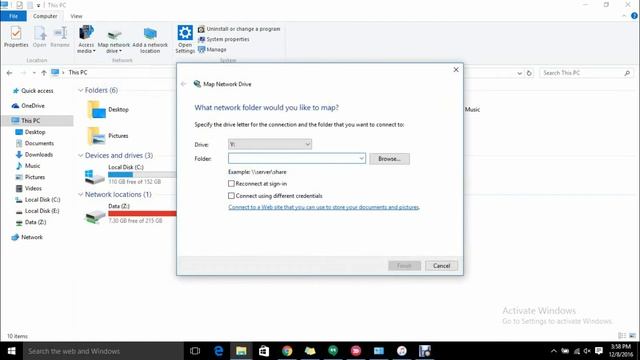The height and width of the screenshot is (360, 640).
Task: Click Manage in the System group
Action: (212, 49)
